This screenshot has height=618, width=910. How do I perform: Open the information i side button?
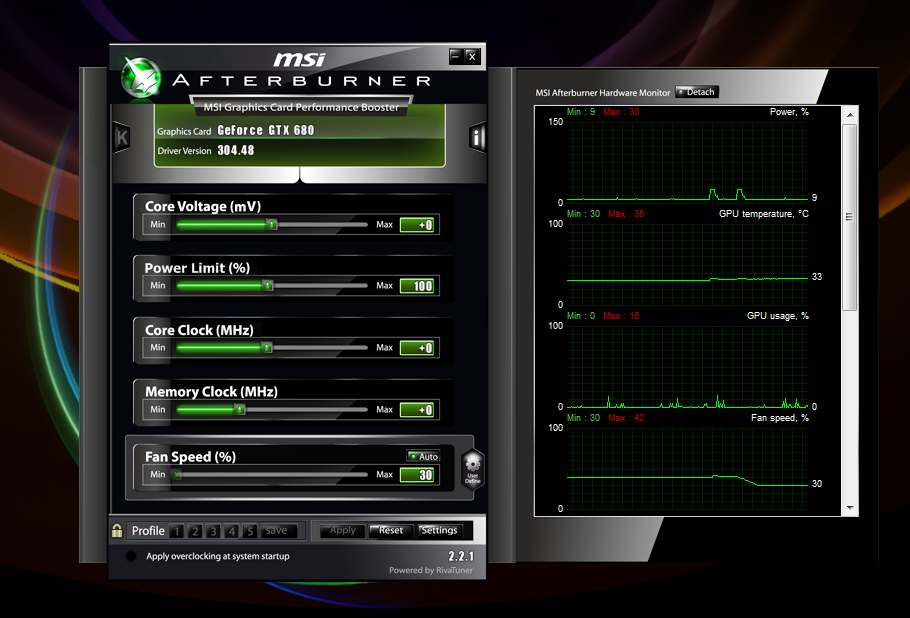coord(476,138)
